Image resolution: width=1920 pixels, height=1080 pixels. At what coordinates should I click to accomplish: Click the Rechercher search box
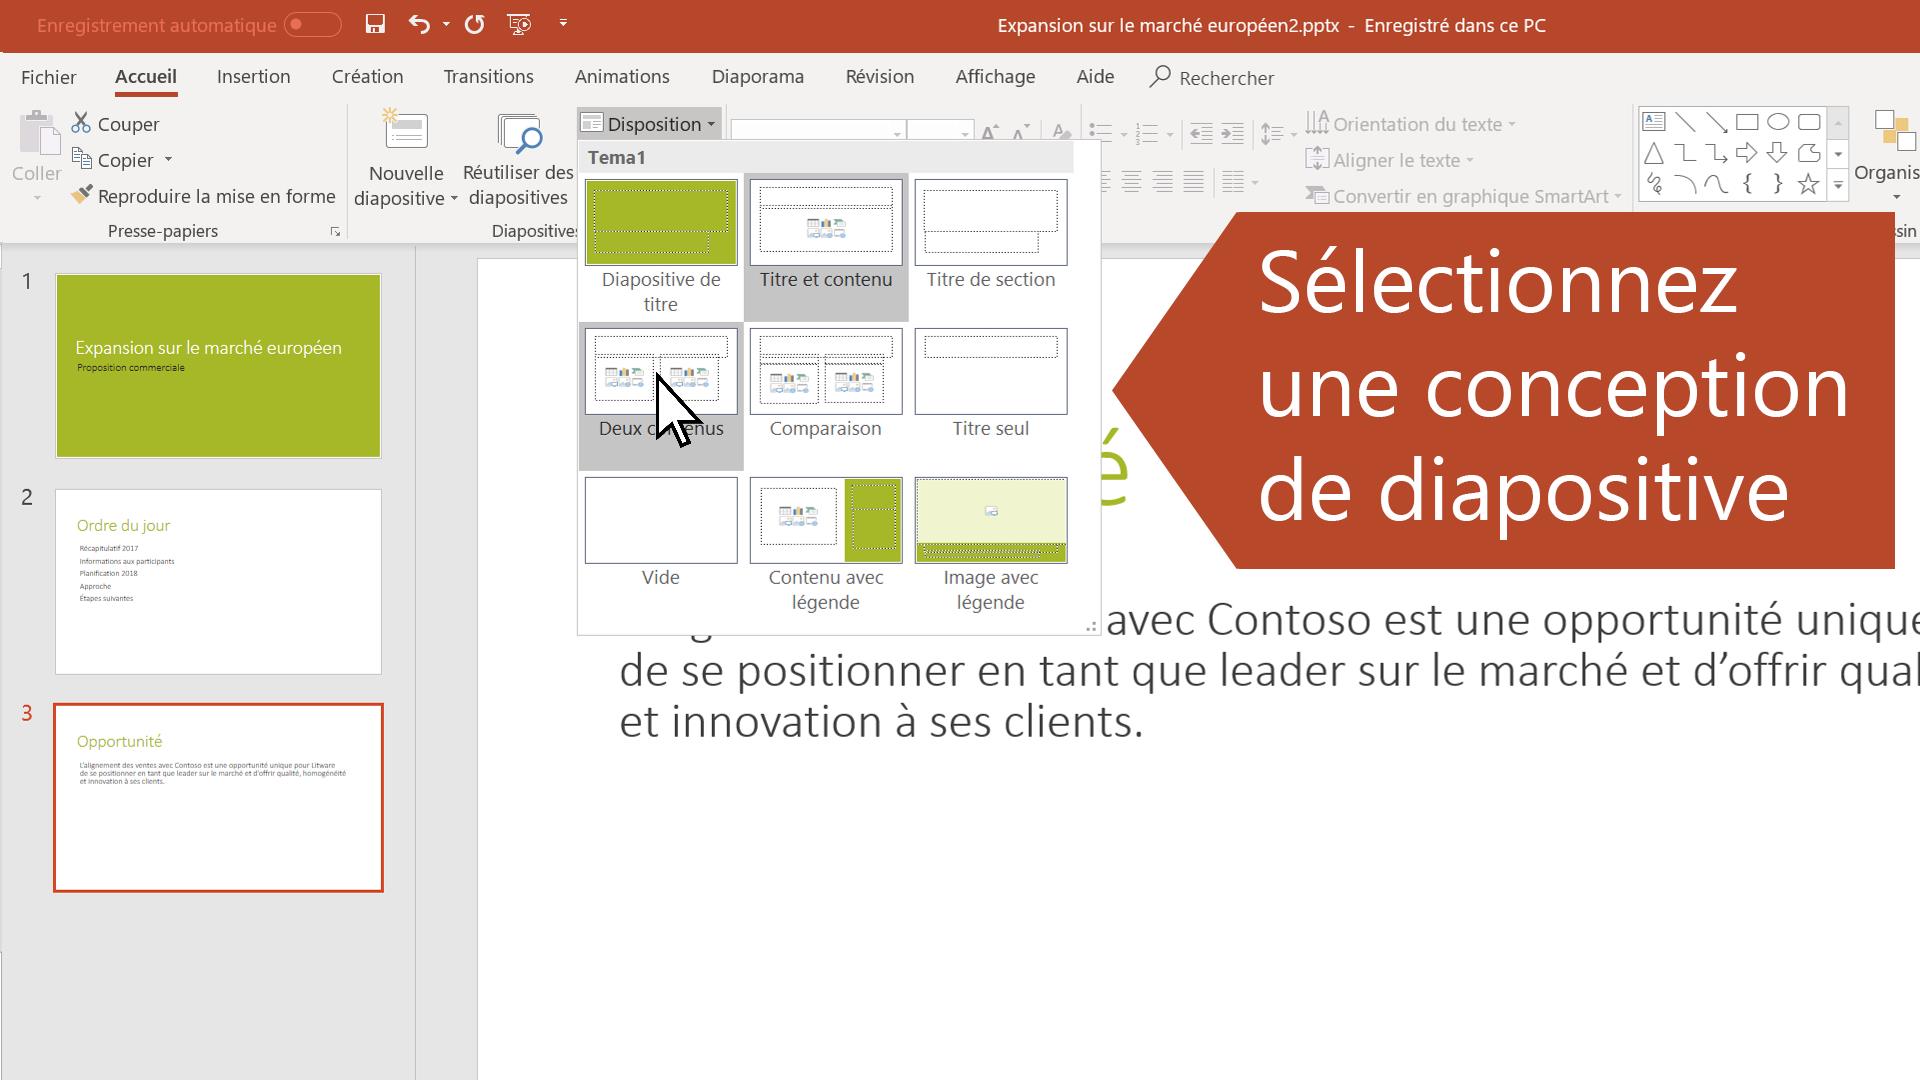coord(1212,77)
